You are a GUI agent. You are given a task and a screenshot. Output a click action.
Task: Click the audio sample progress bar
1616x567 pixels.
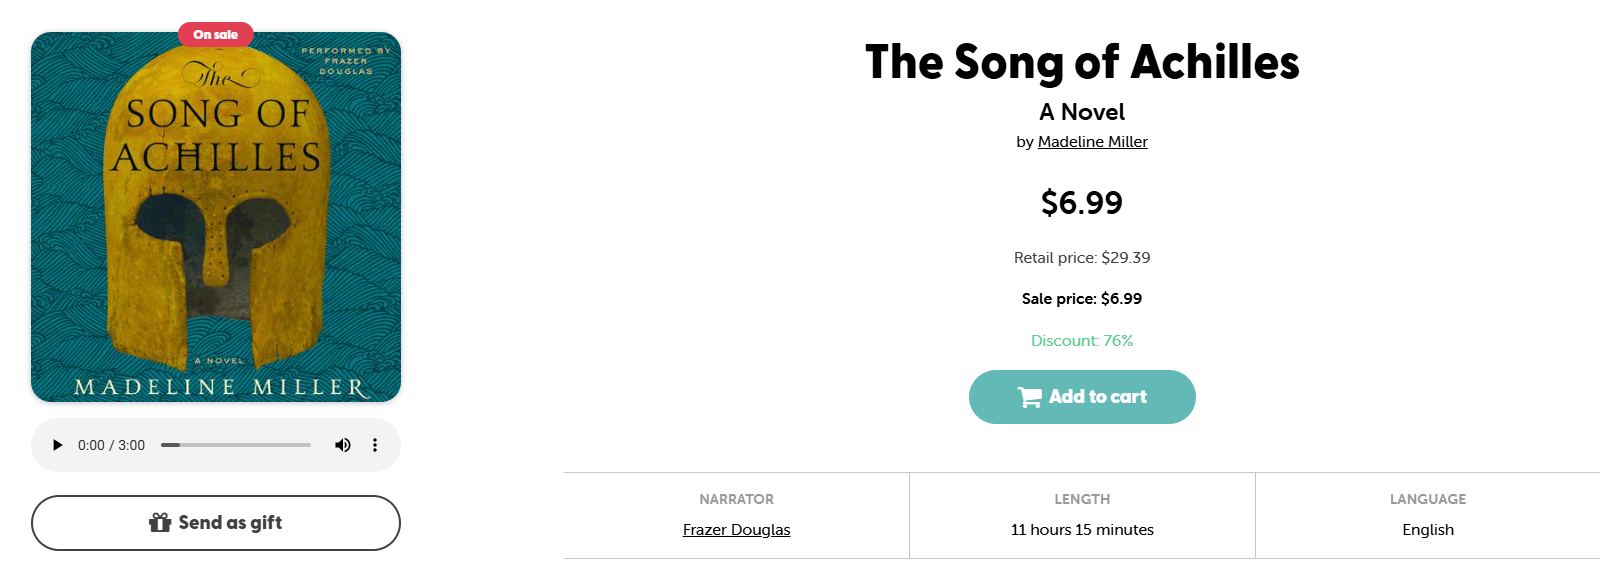click(236, 445)
